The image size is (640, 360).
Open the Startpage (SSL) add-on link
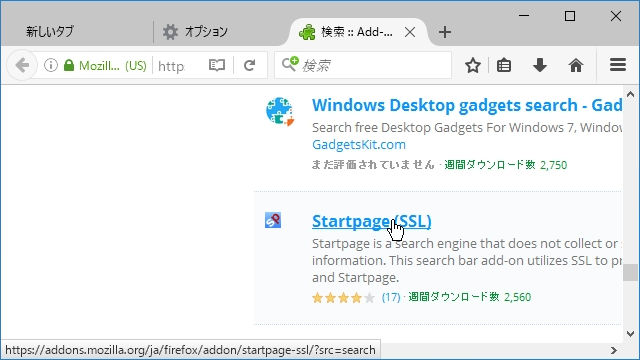(371, 221)
